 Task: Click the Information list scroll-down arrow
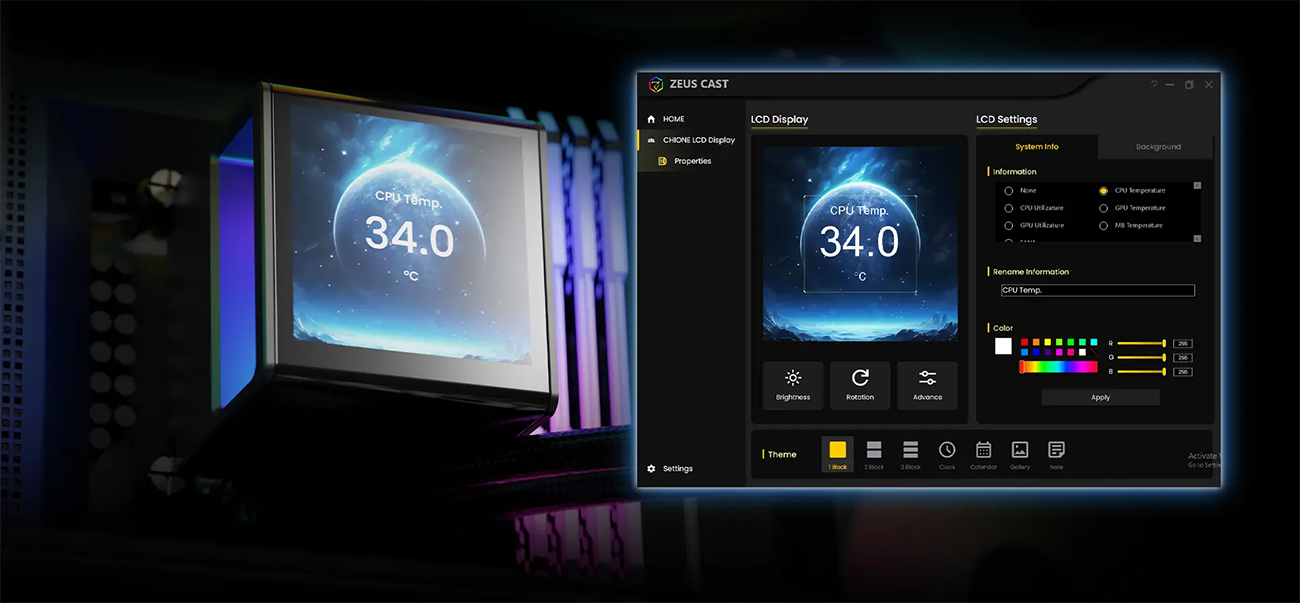(1197, 238)
